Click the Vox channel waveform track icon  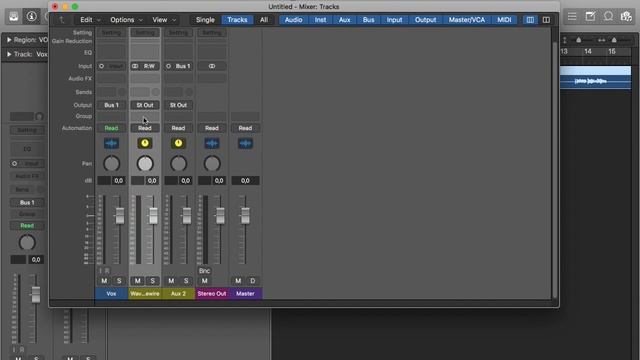point(111,143)
